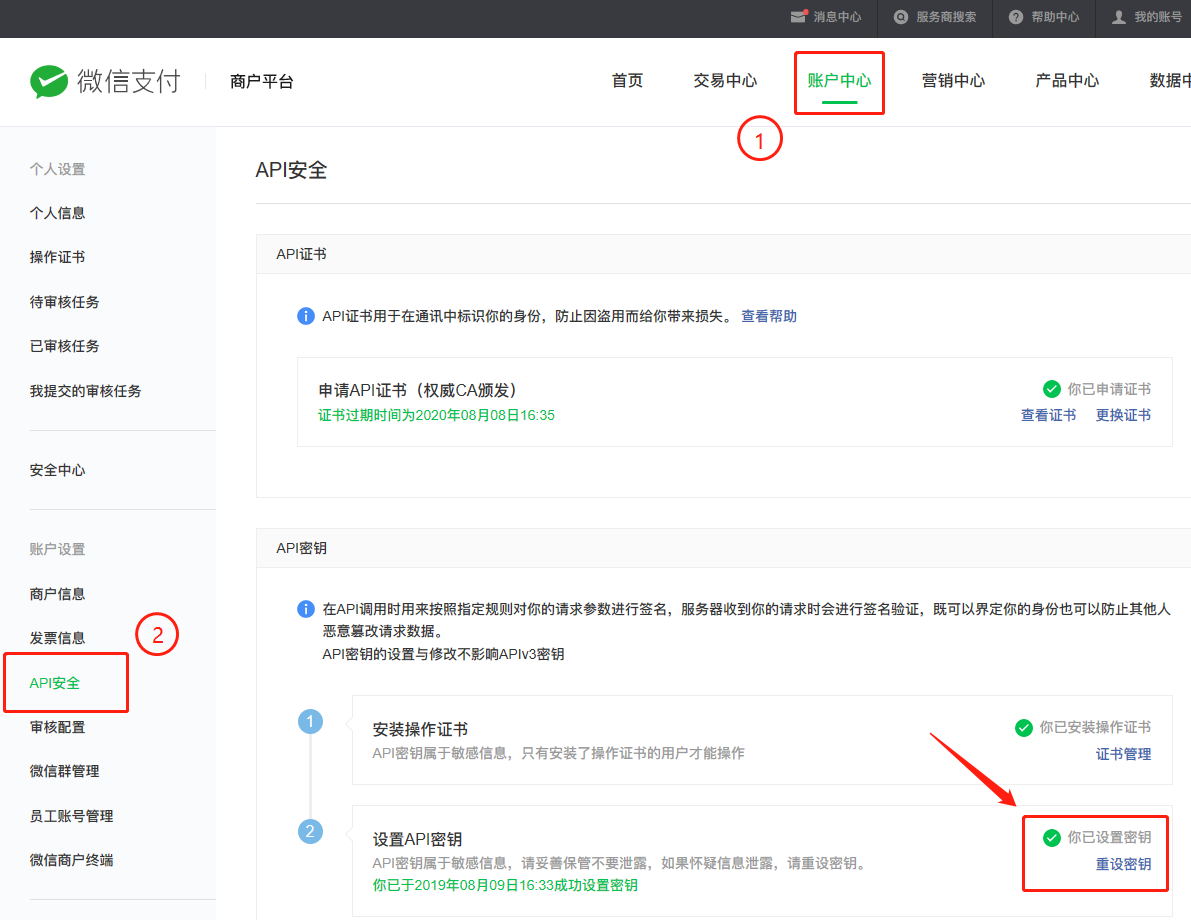Screen dimensions: 1191x920
Task: Click green check beside 你已设置密钥
Action: (x=1052, y=837)
